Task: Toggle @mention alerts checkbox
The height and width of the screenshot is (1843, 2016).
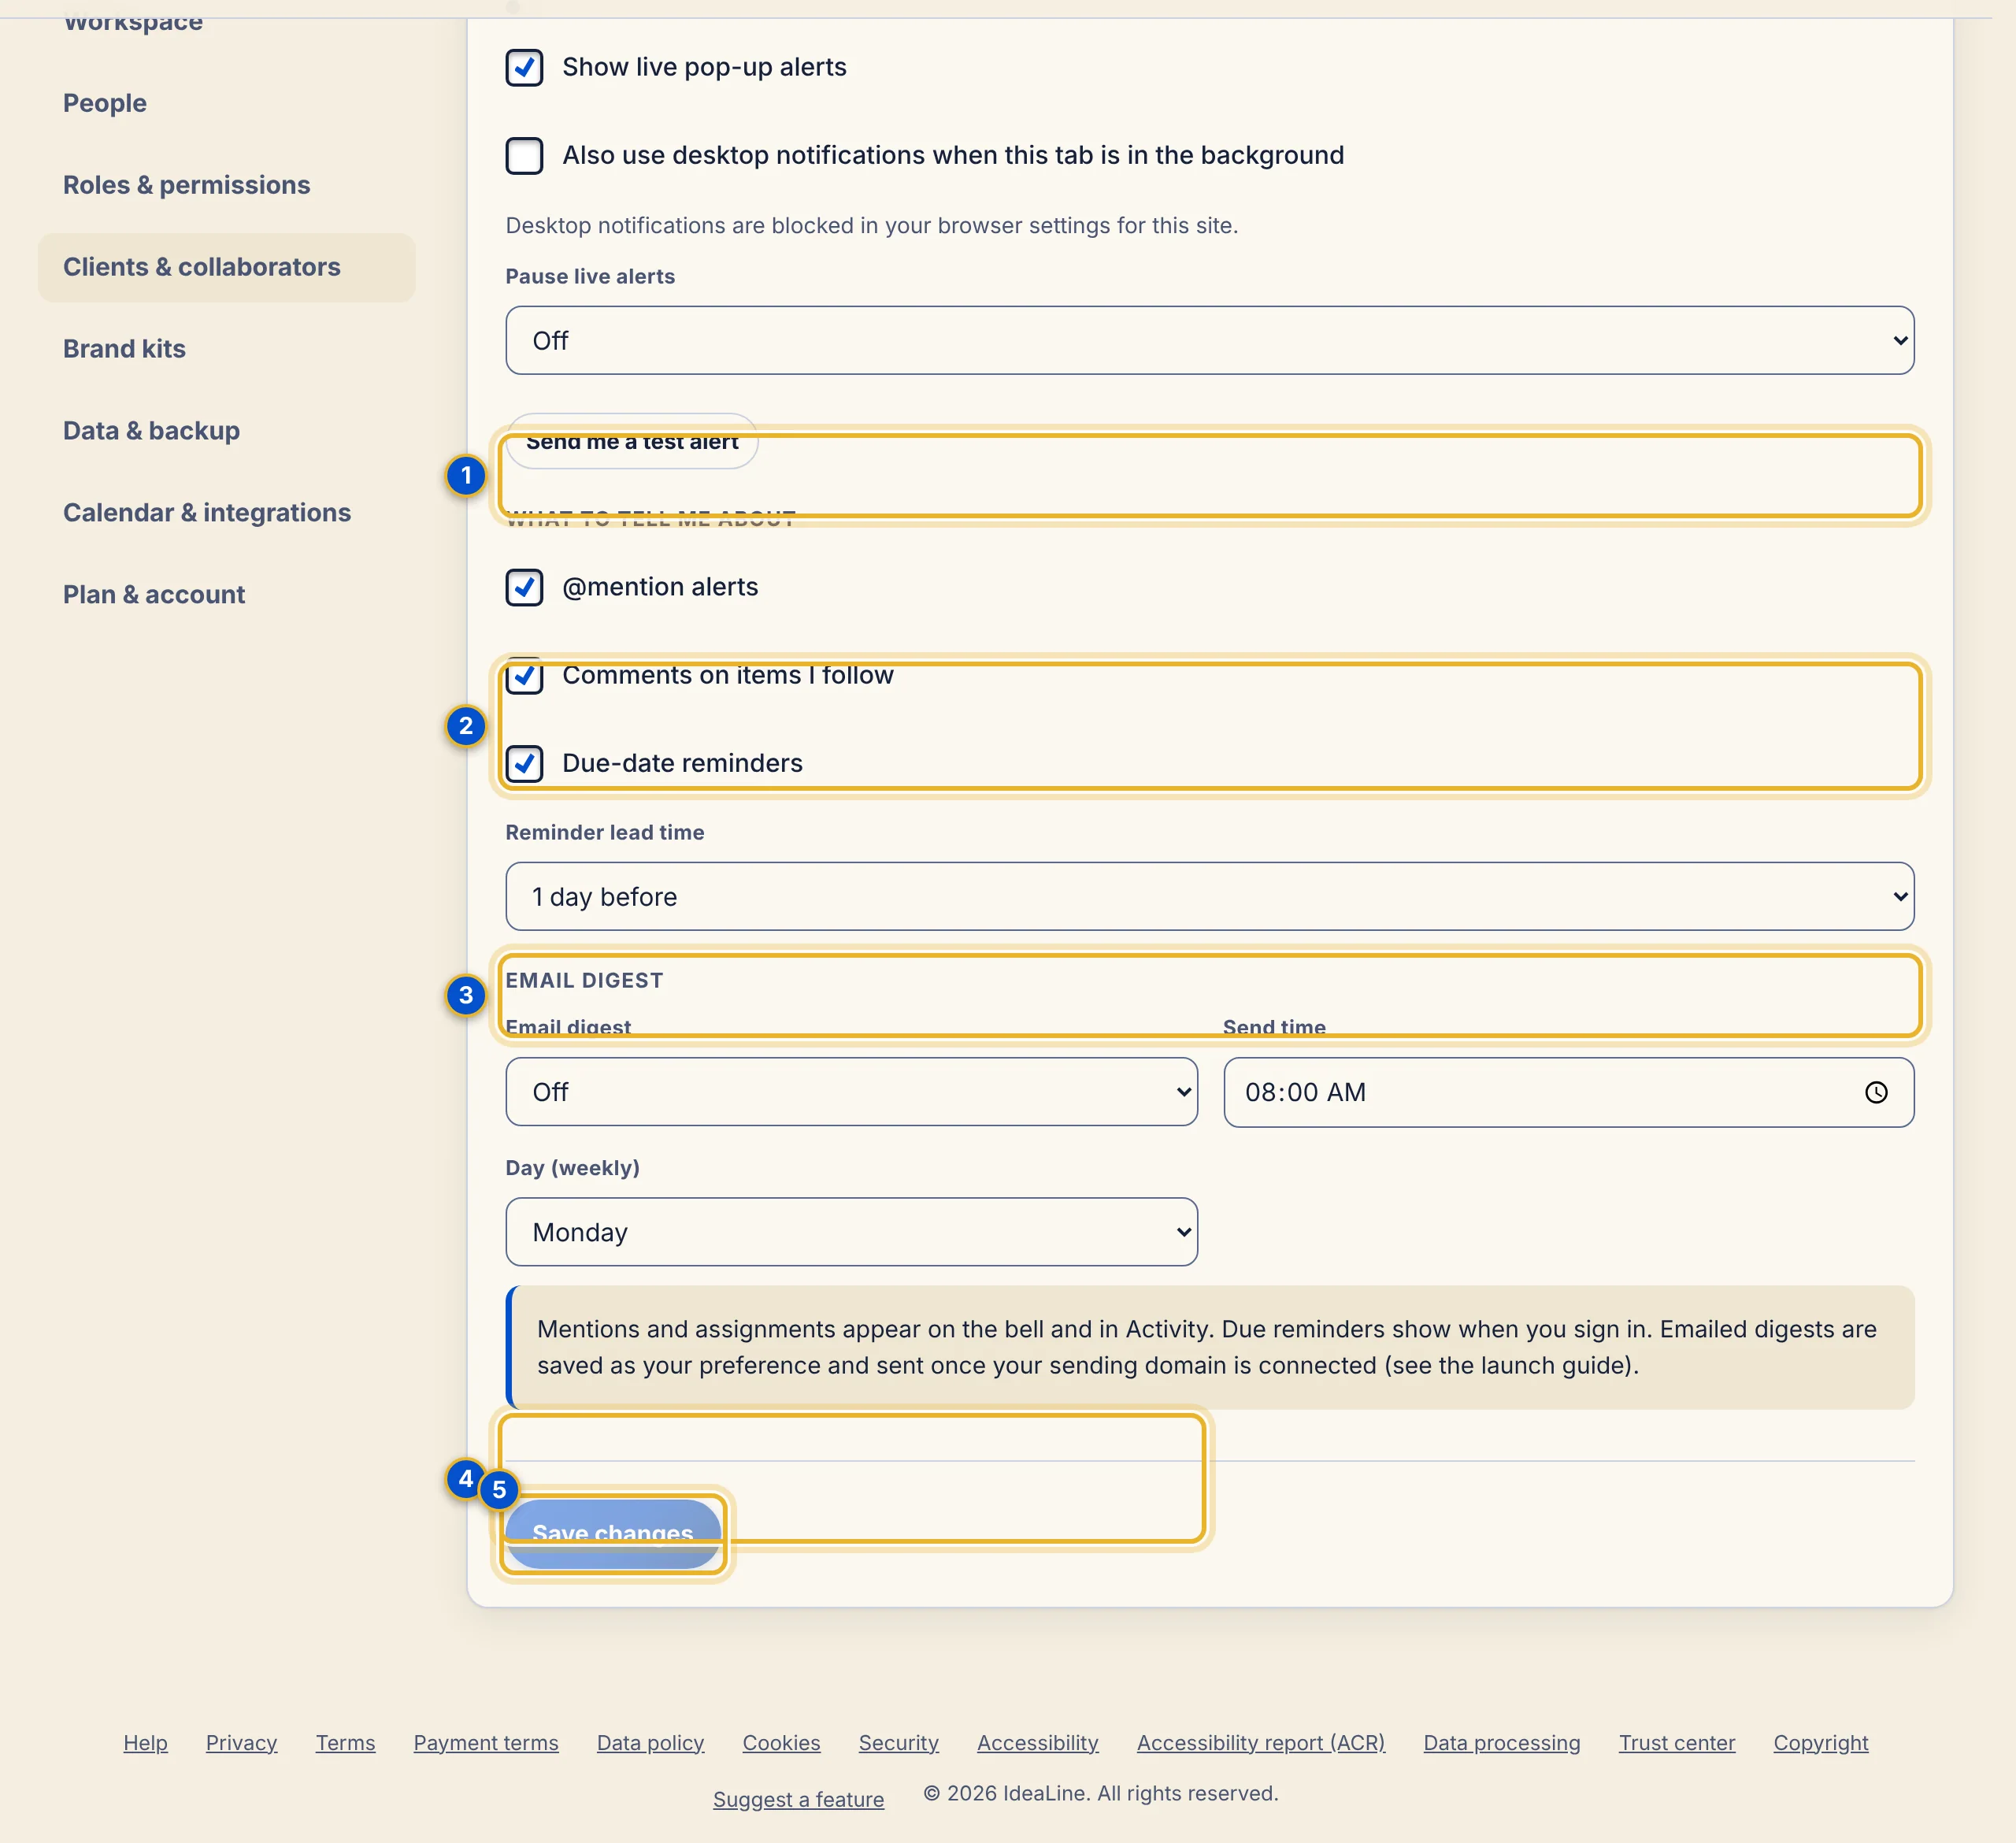Action: (524, 587)
